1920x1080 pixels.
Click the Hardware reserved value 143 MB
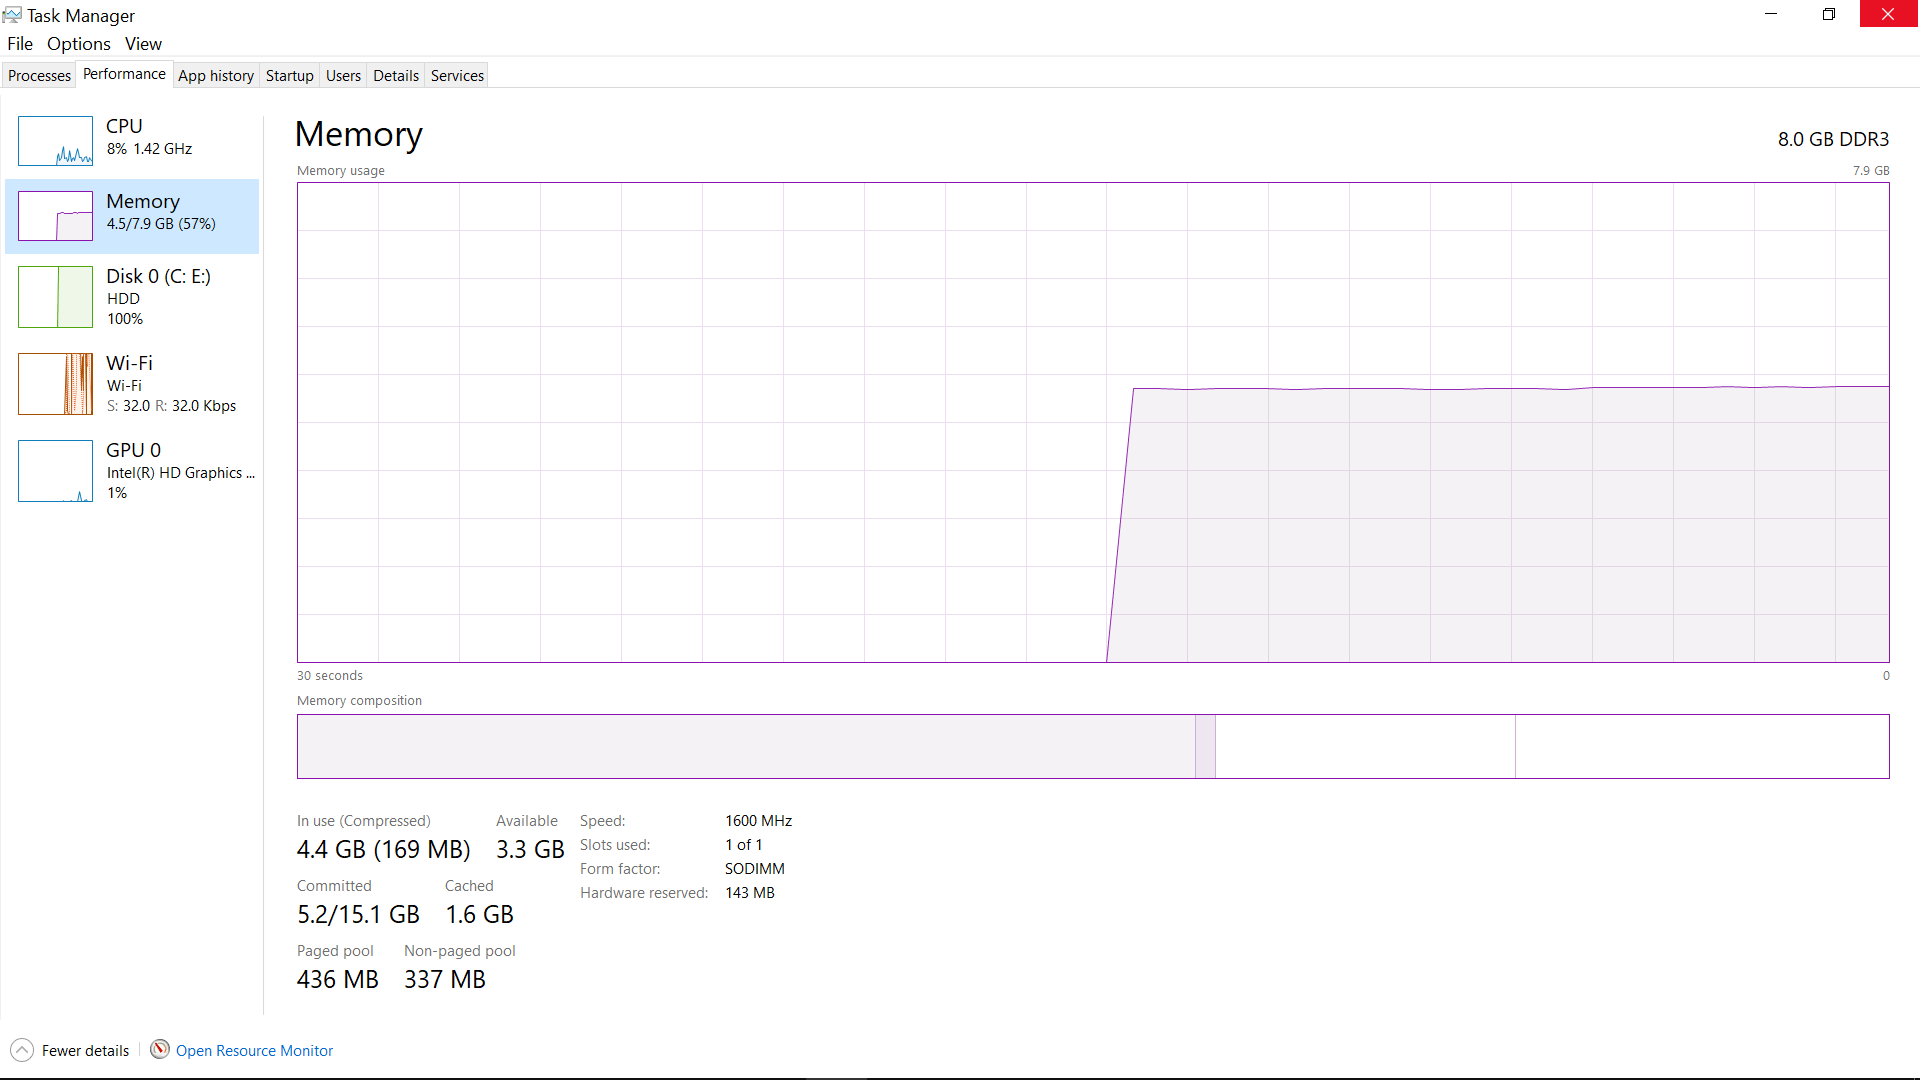point(749,893)
